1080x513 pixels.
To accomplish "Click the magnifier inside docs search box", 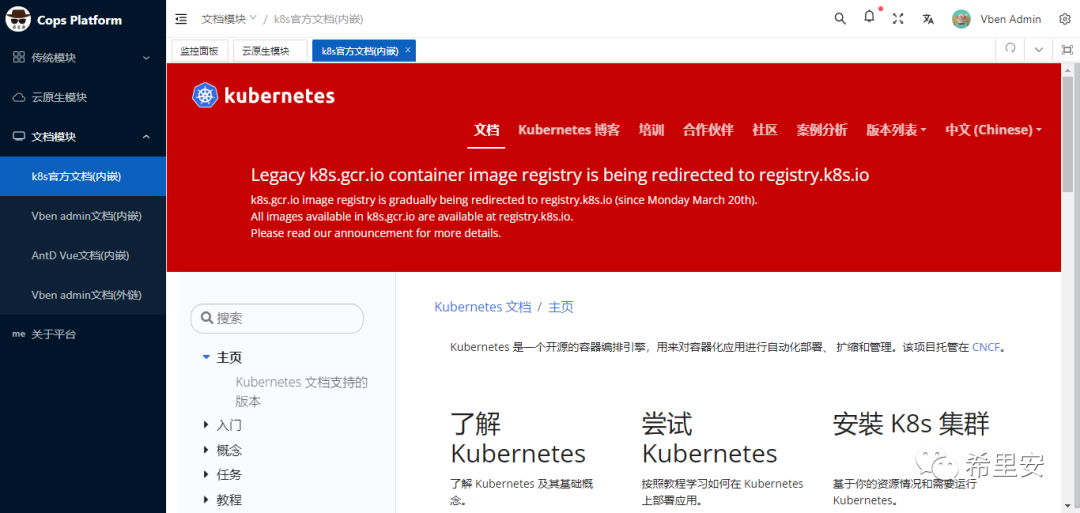I will [205, 318].
